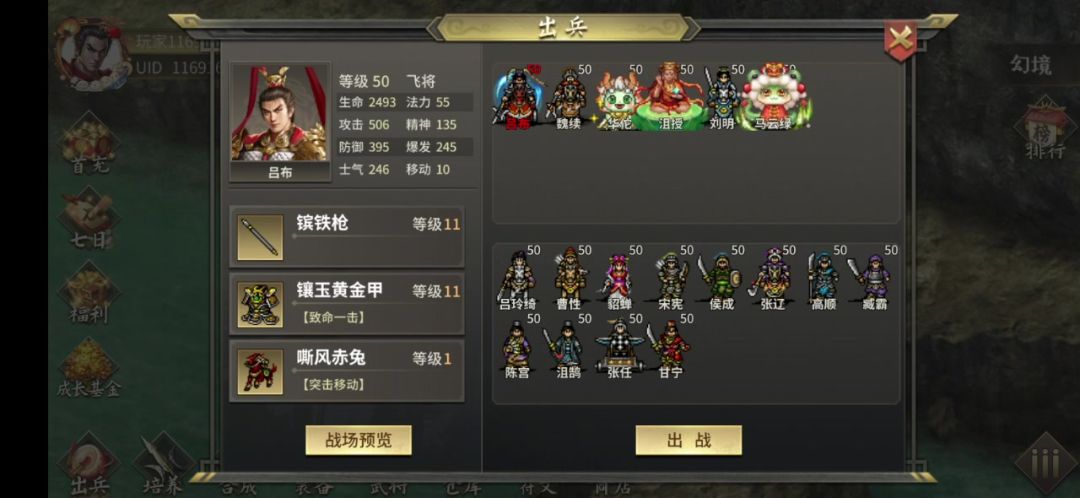Open the 嘶风赤兔 mount slot
Image resolution: width=1080 pixels, height=498 pixels.
pyautogui.click(x=346, y=371)
